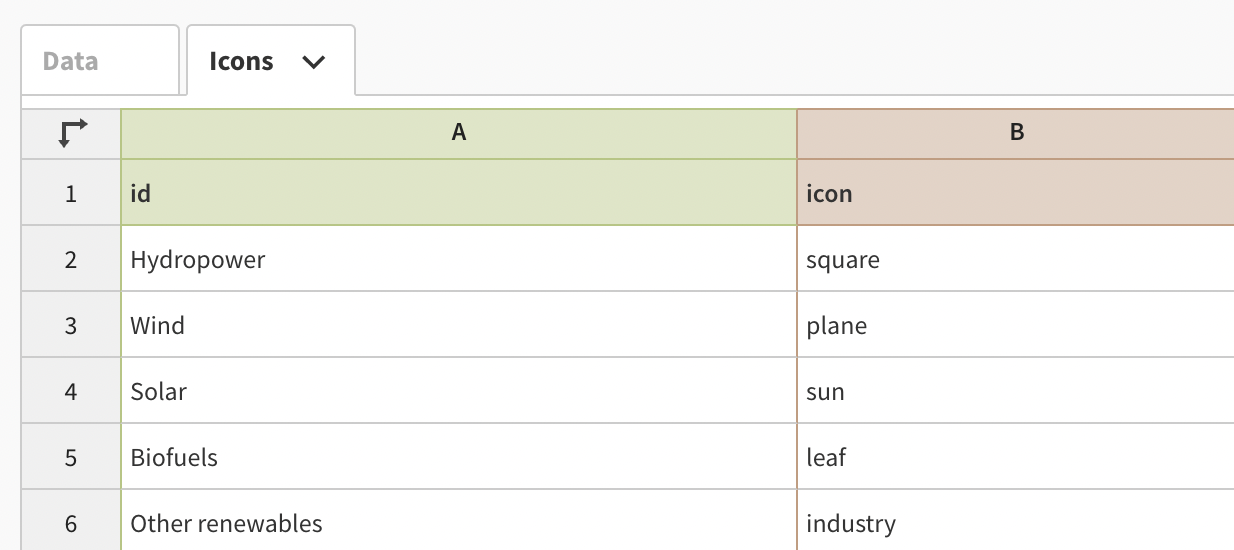The height and width of the screenshot is (550, 1234).
Task: Select column A header
Action: tap(459, 133)
